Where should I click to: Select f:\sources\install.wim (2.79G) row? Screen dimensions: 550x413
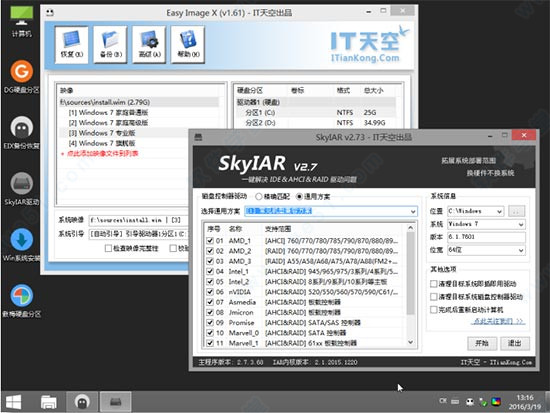click(x=139, y=102)
